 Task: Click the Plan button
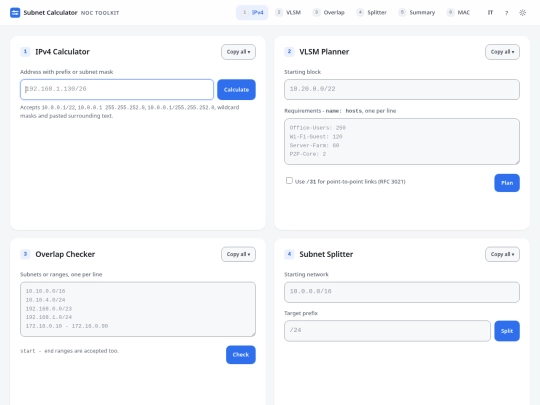507,183
